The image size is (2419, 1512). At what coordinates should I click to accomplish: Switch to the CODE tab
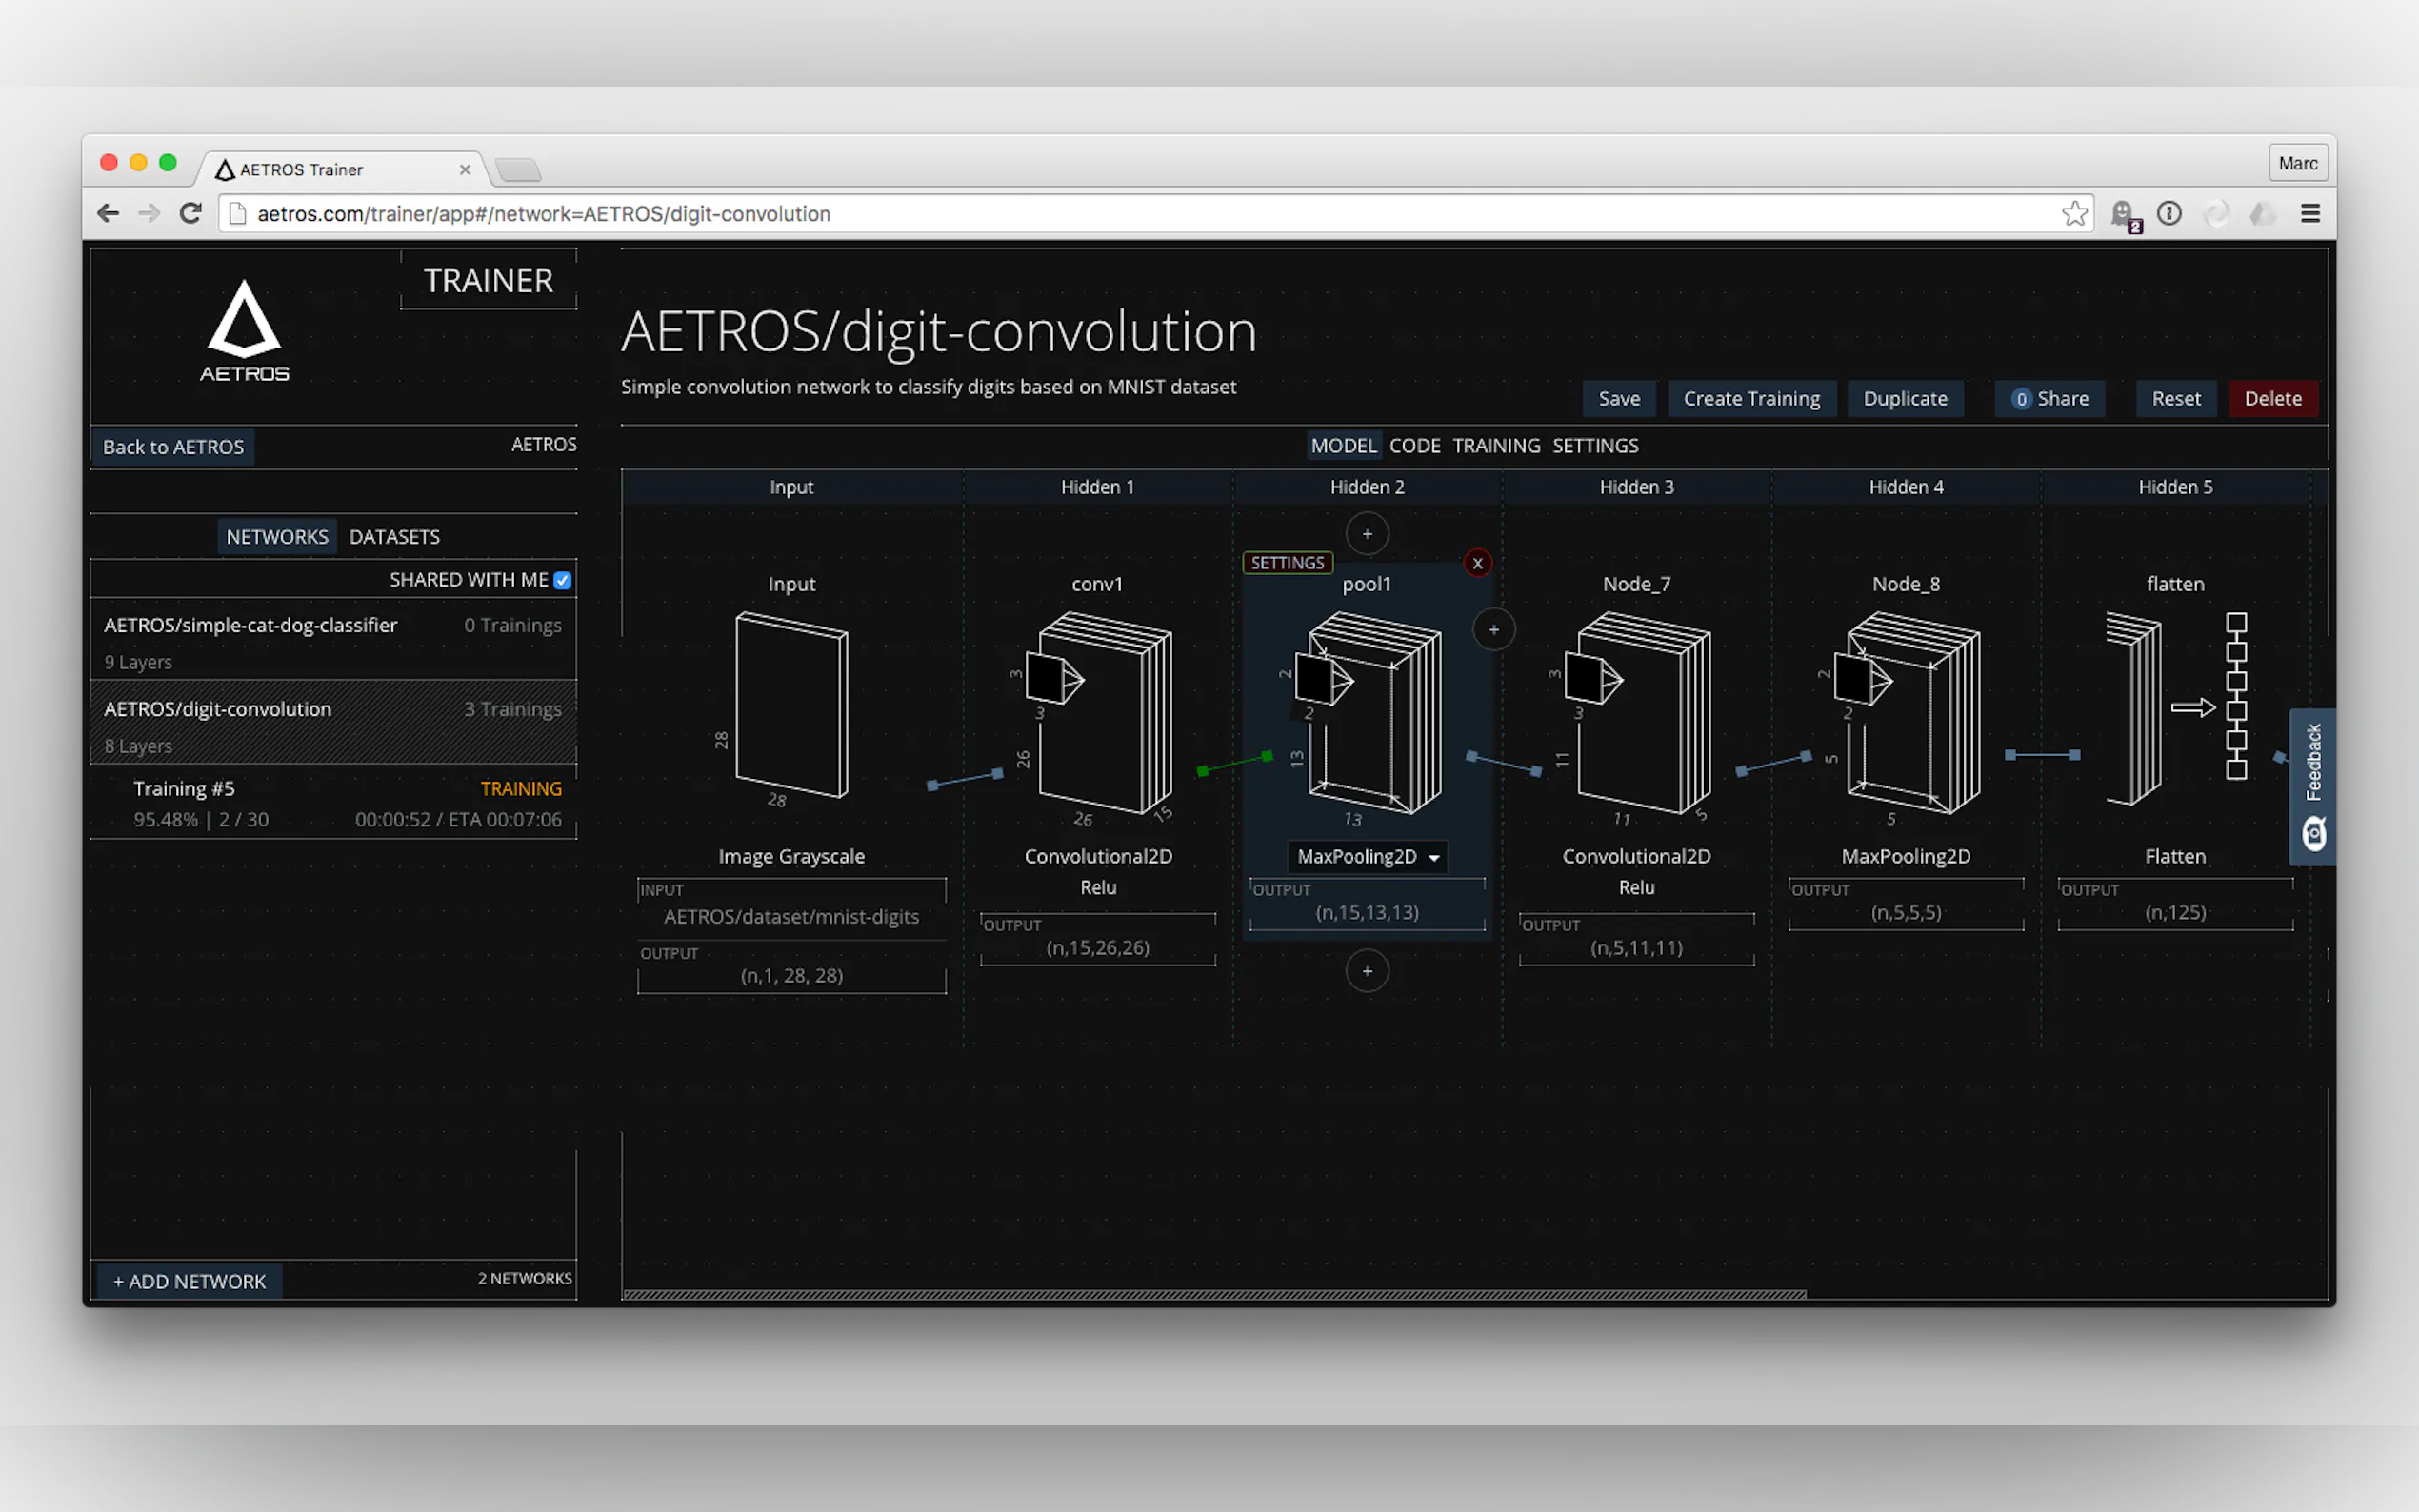click(1414, 446)
